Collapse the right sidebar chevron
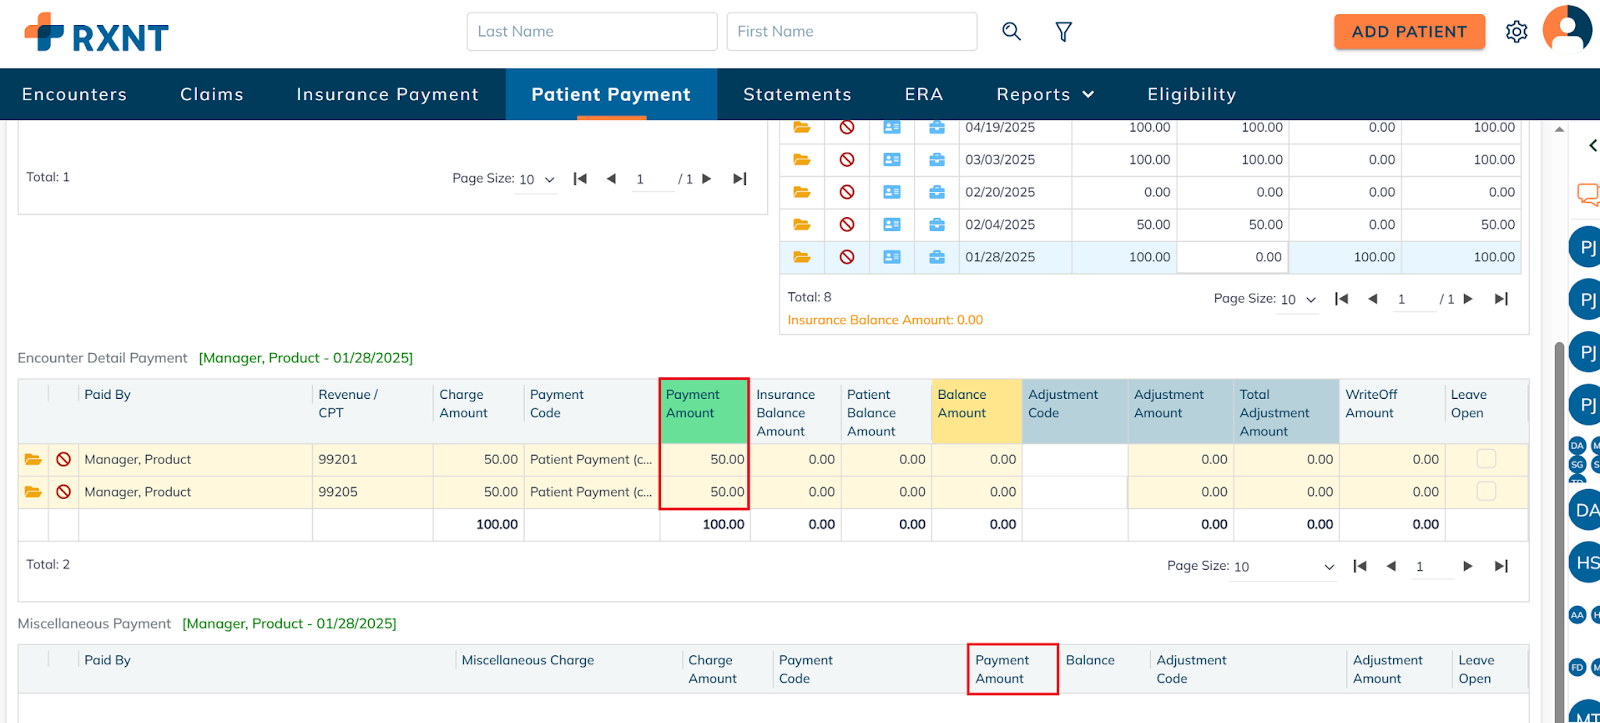This screenshot has width=1600, height=723. coord(1592,146)
